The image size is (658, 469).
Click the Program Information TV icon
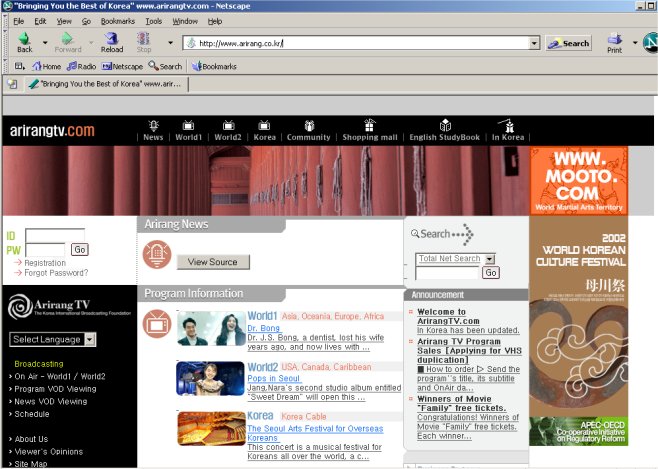(157, 323)
